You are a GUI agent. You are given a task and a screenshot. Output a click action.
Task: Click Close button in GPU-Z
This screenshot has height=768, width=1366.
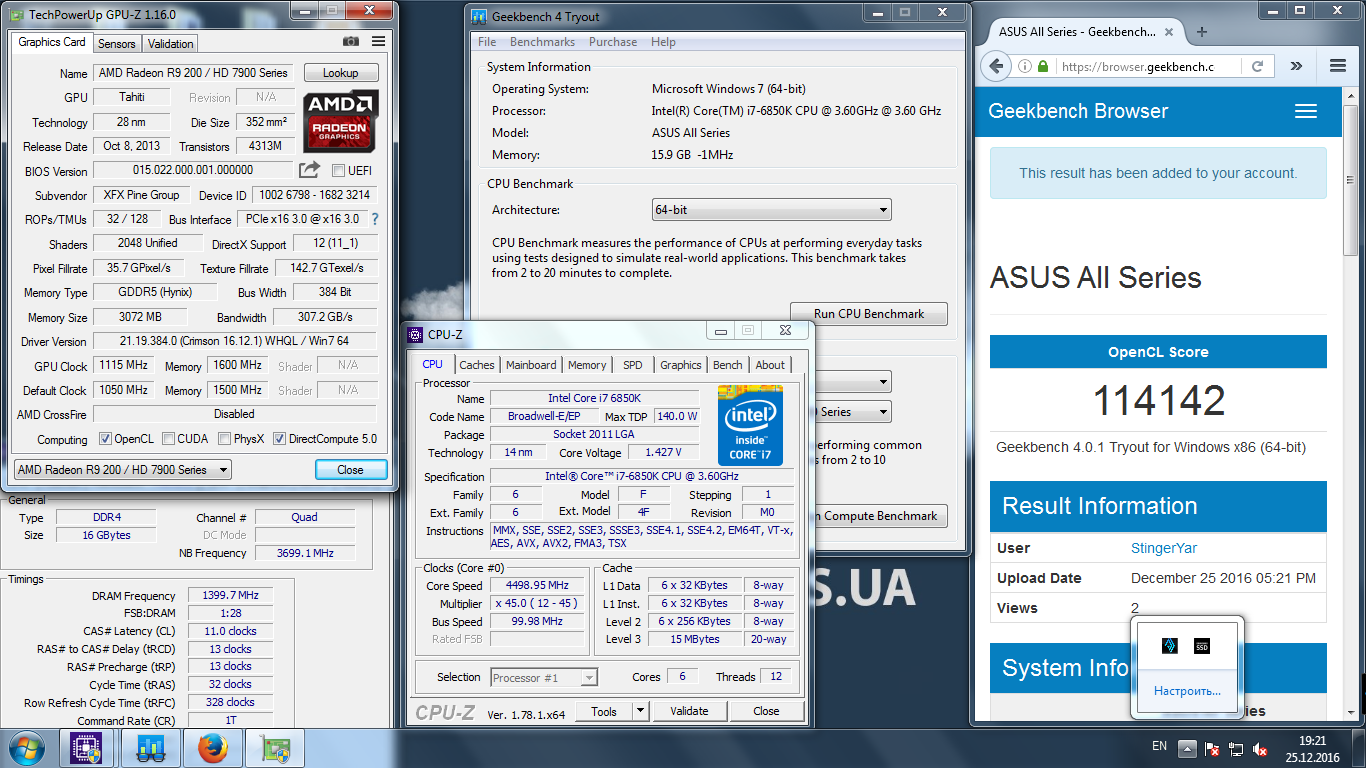coord(350,470)
